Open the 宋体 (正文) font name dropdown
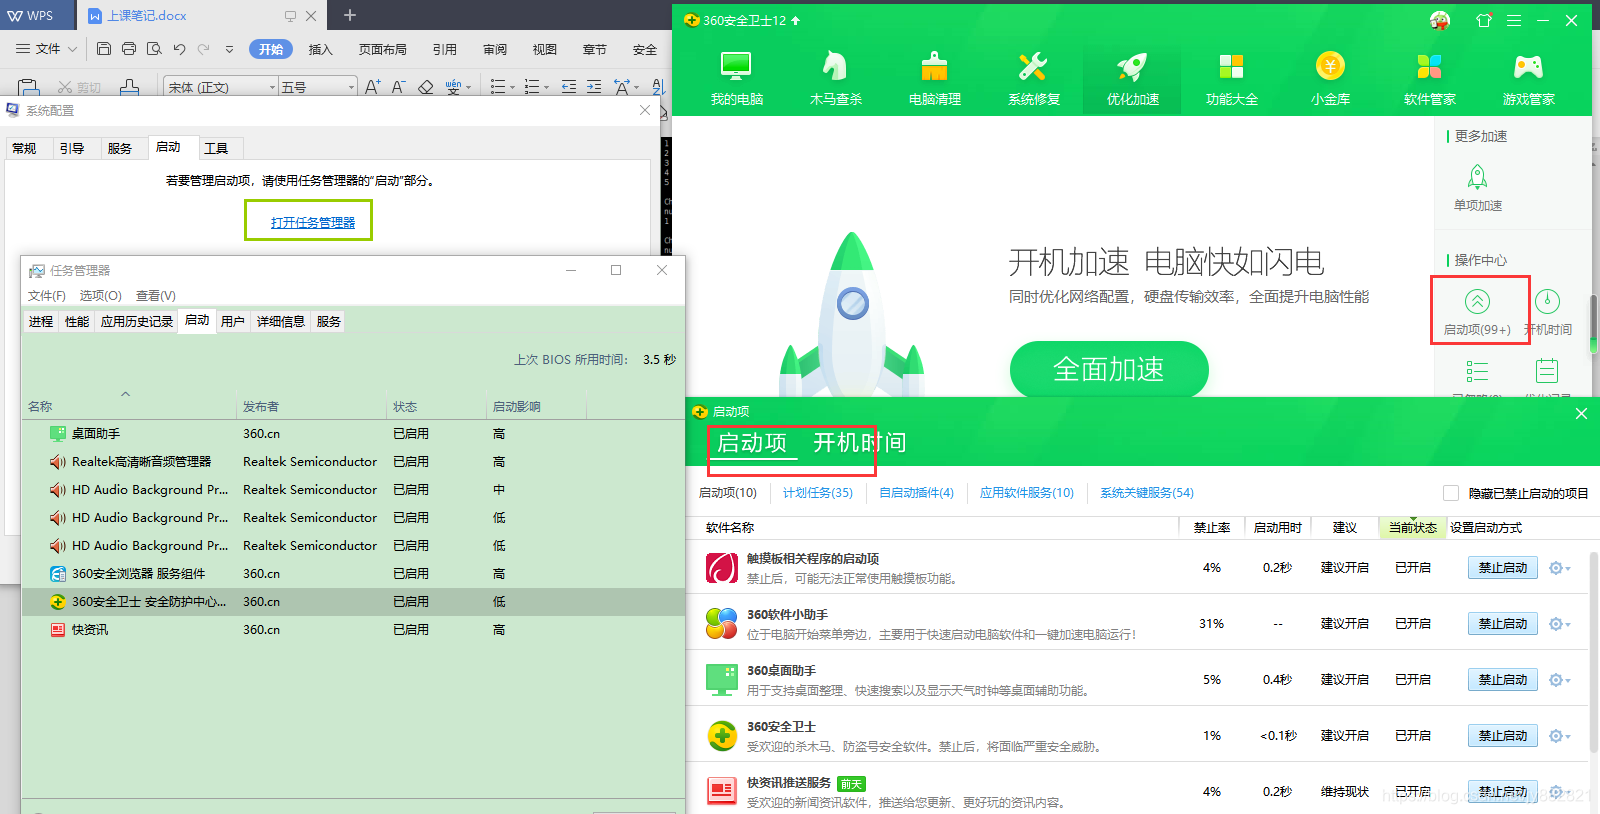 272,88
